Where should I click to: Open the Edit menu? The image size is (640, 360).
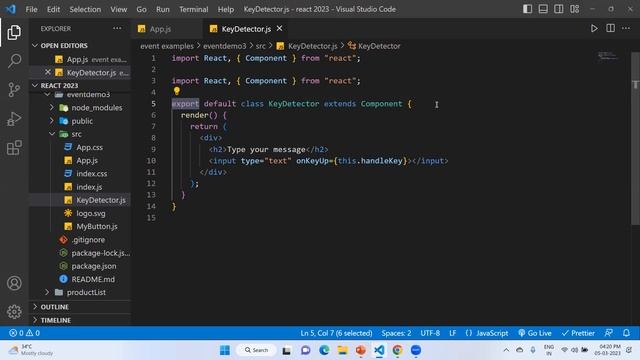(x=53, y=9)
